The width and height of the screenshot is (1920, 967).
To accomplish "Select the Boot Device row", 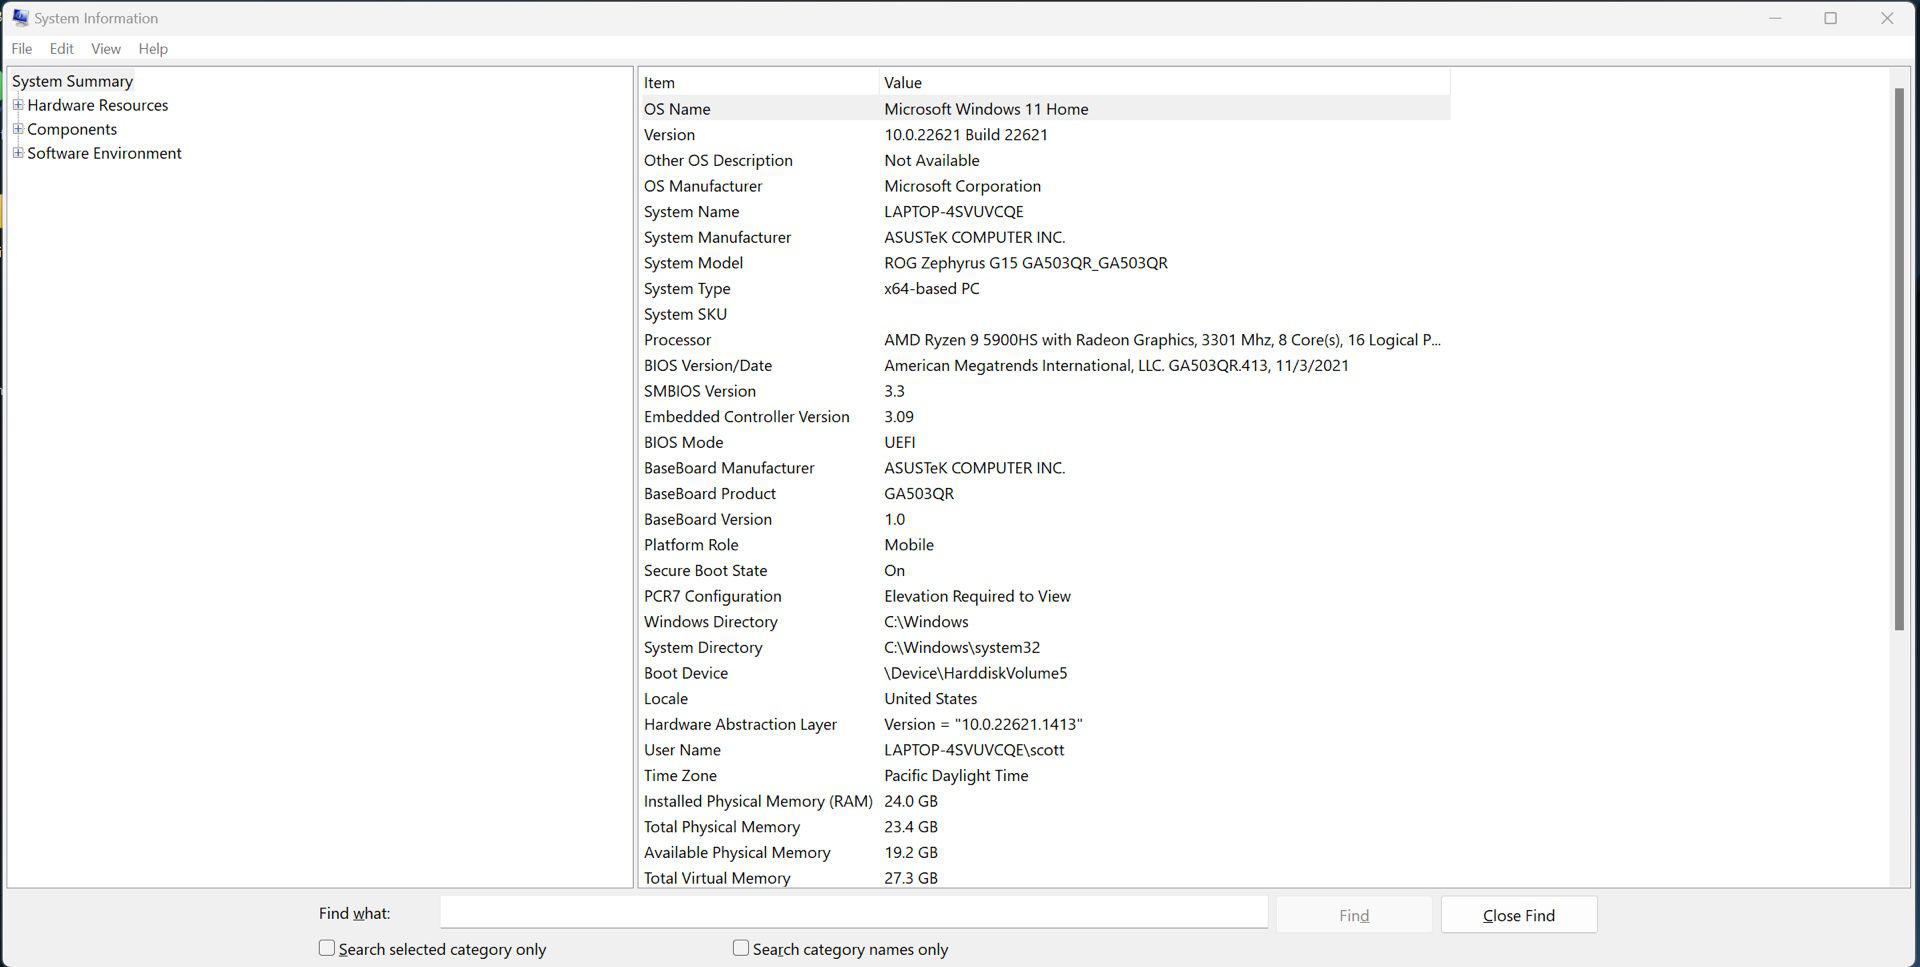I will click(1044, 673).
